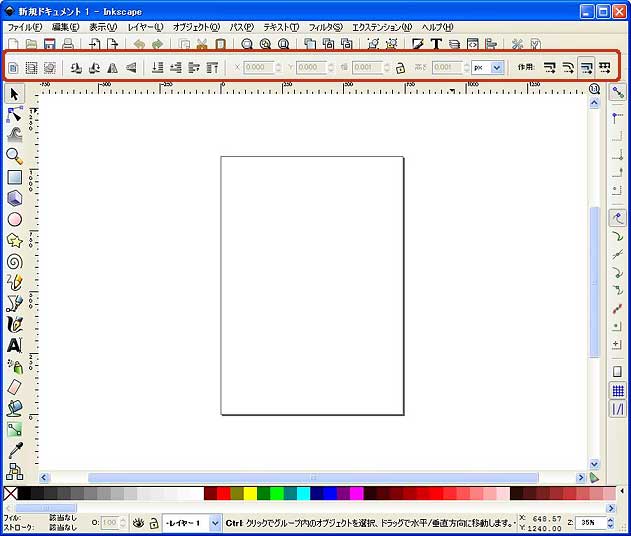Toggle snap to guides

[x=618, y=409]
